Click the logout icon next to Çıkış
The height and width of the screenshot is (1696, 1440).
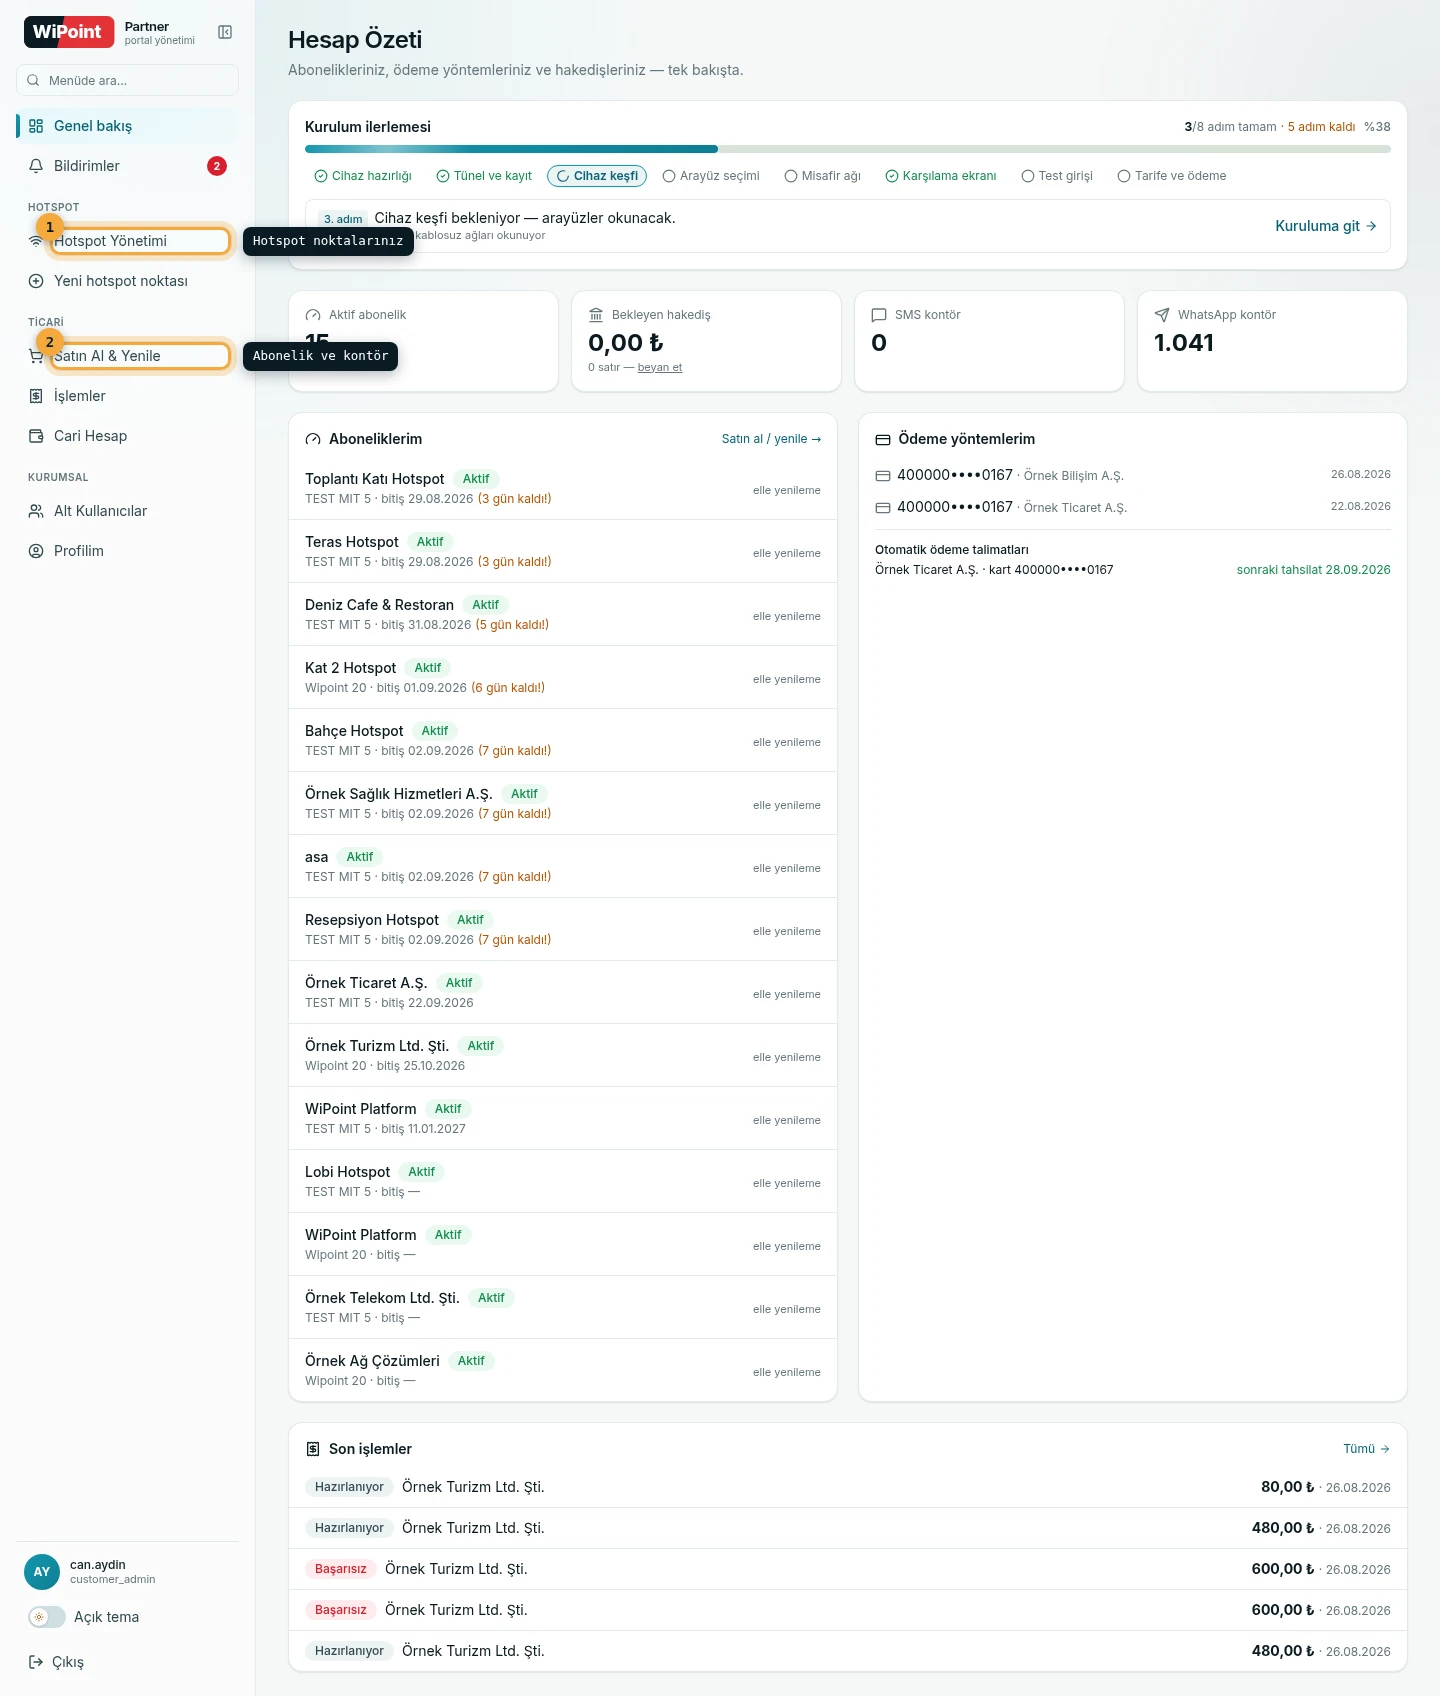tap(36, 1662)
